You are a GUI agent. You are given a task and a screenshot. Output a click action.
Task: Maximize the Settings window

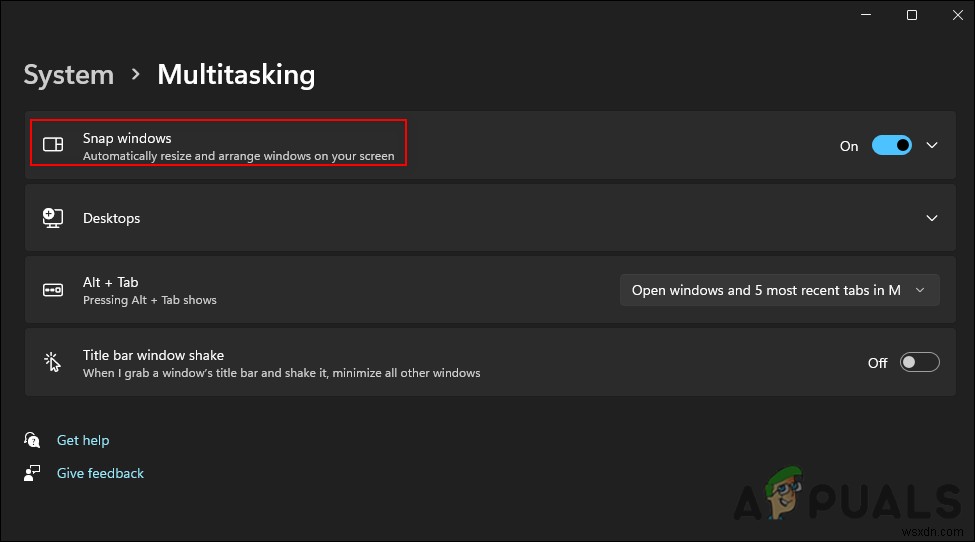click(912, 15)
